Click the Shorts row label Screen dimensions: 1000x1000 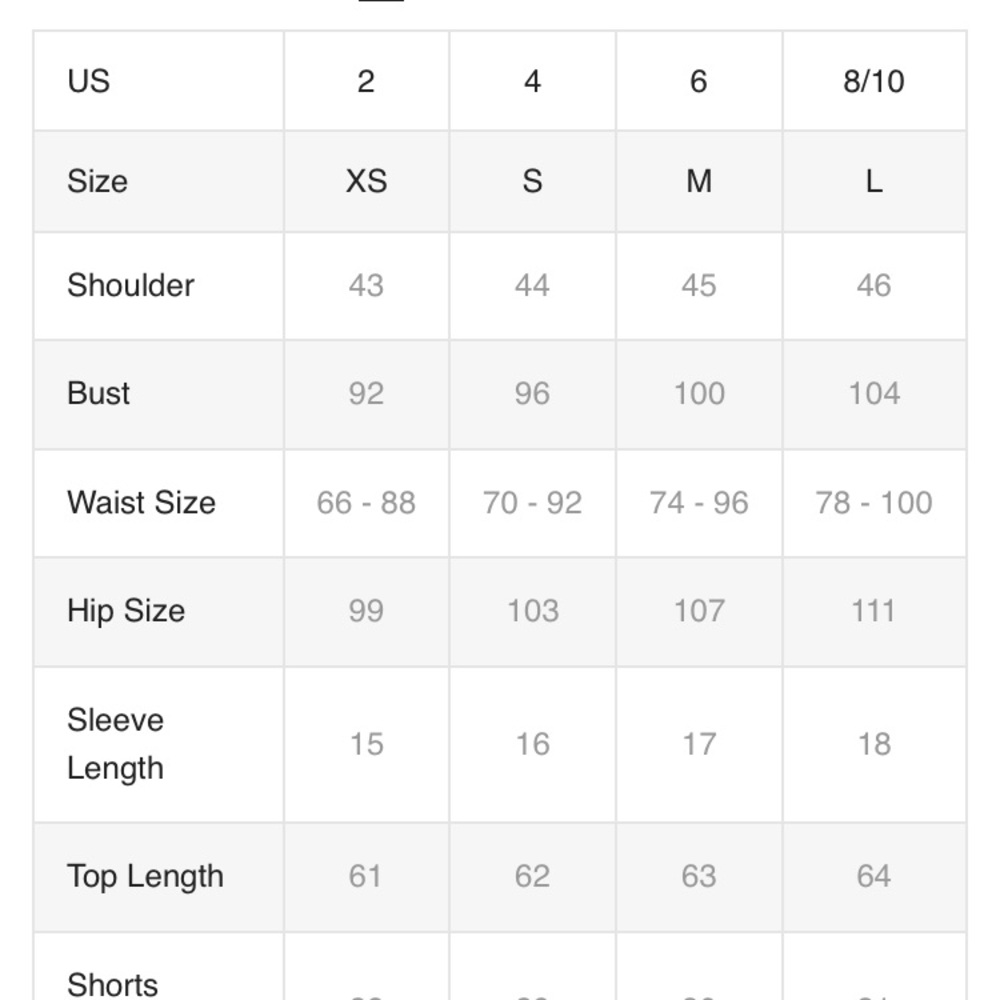pyautogui.click(x=113, y=984)
